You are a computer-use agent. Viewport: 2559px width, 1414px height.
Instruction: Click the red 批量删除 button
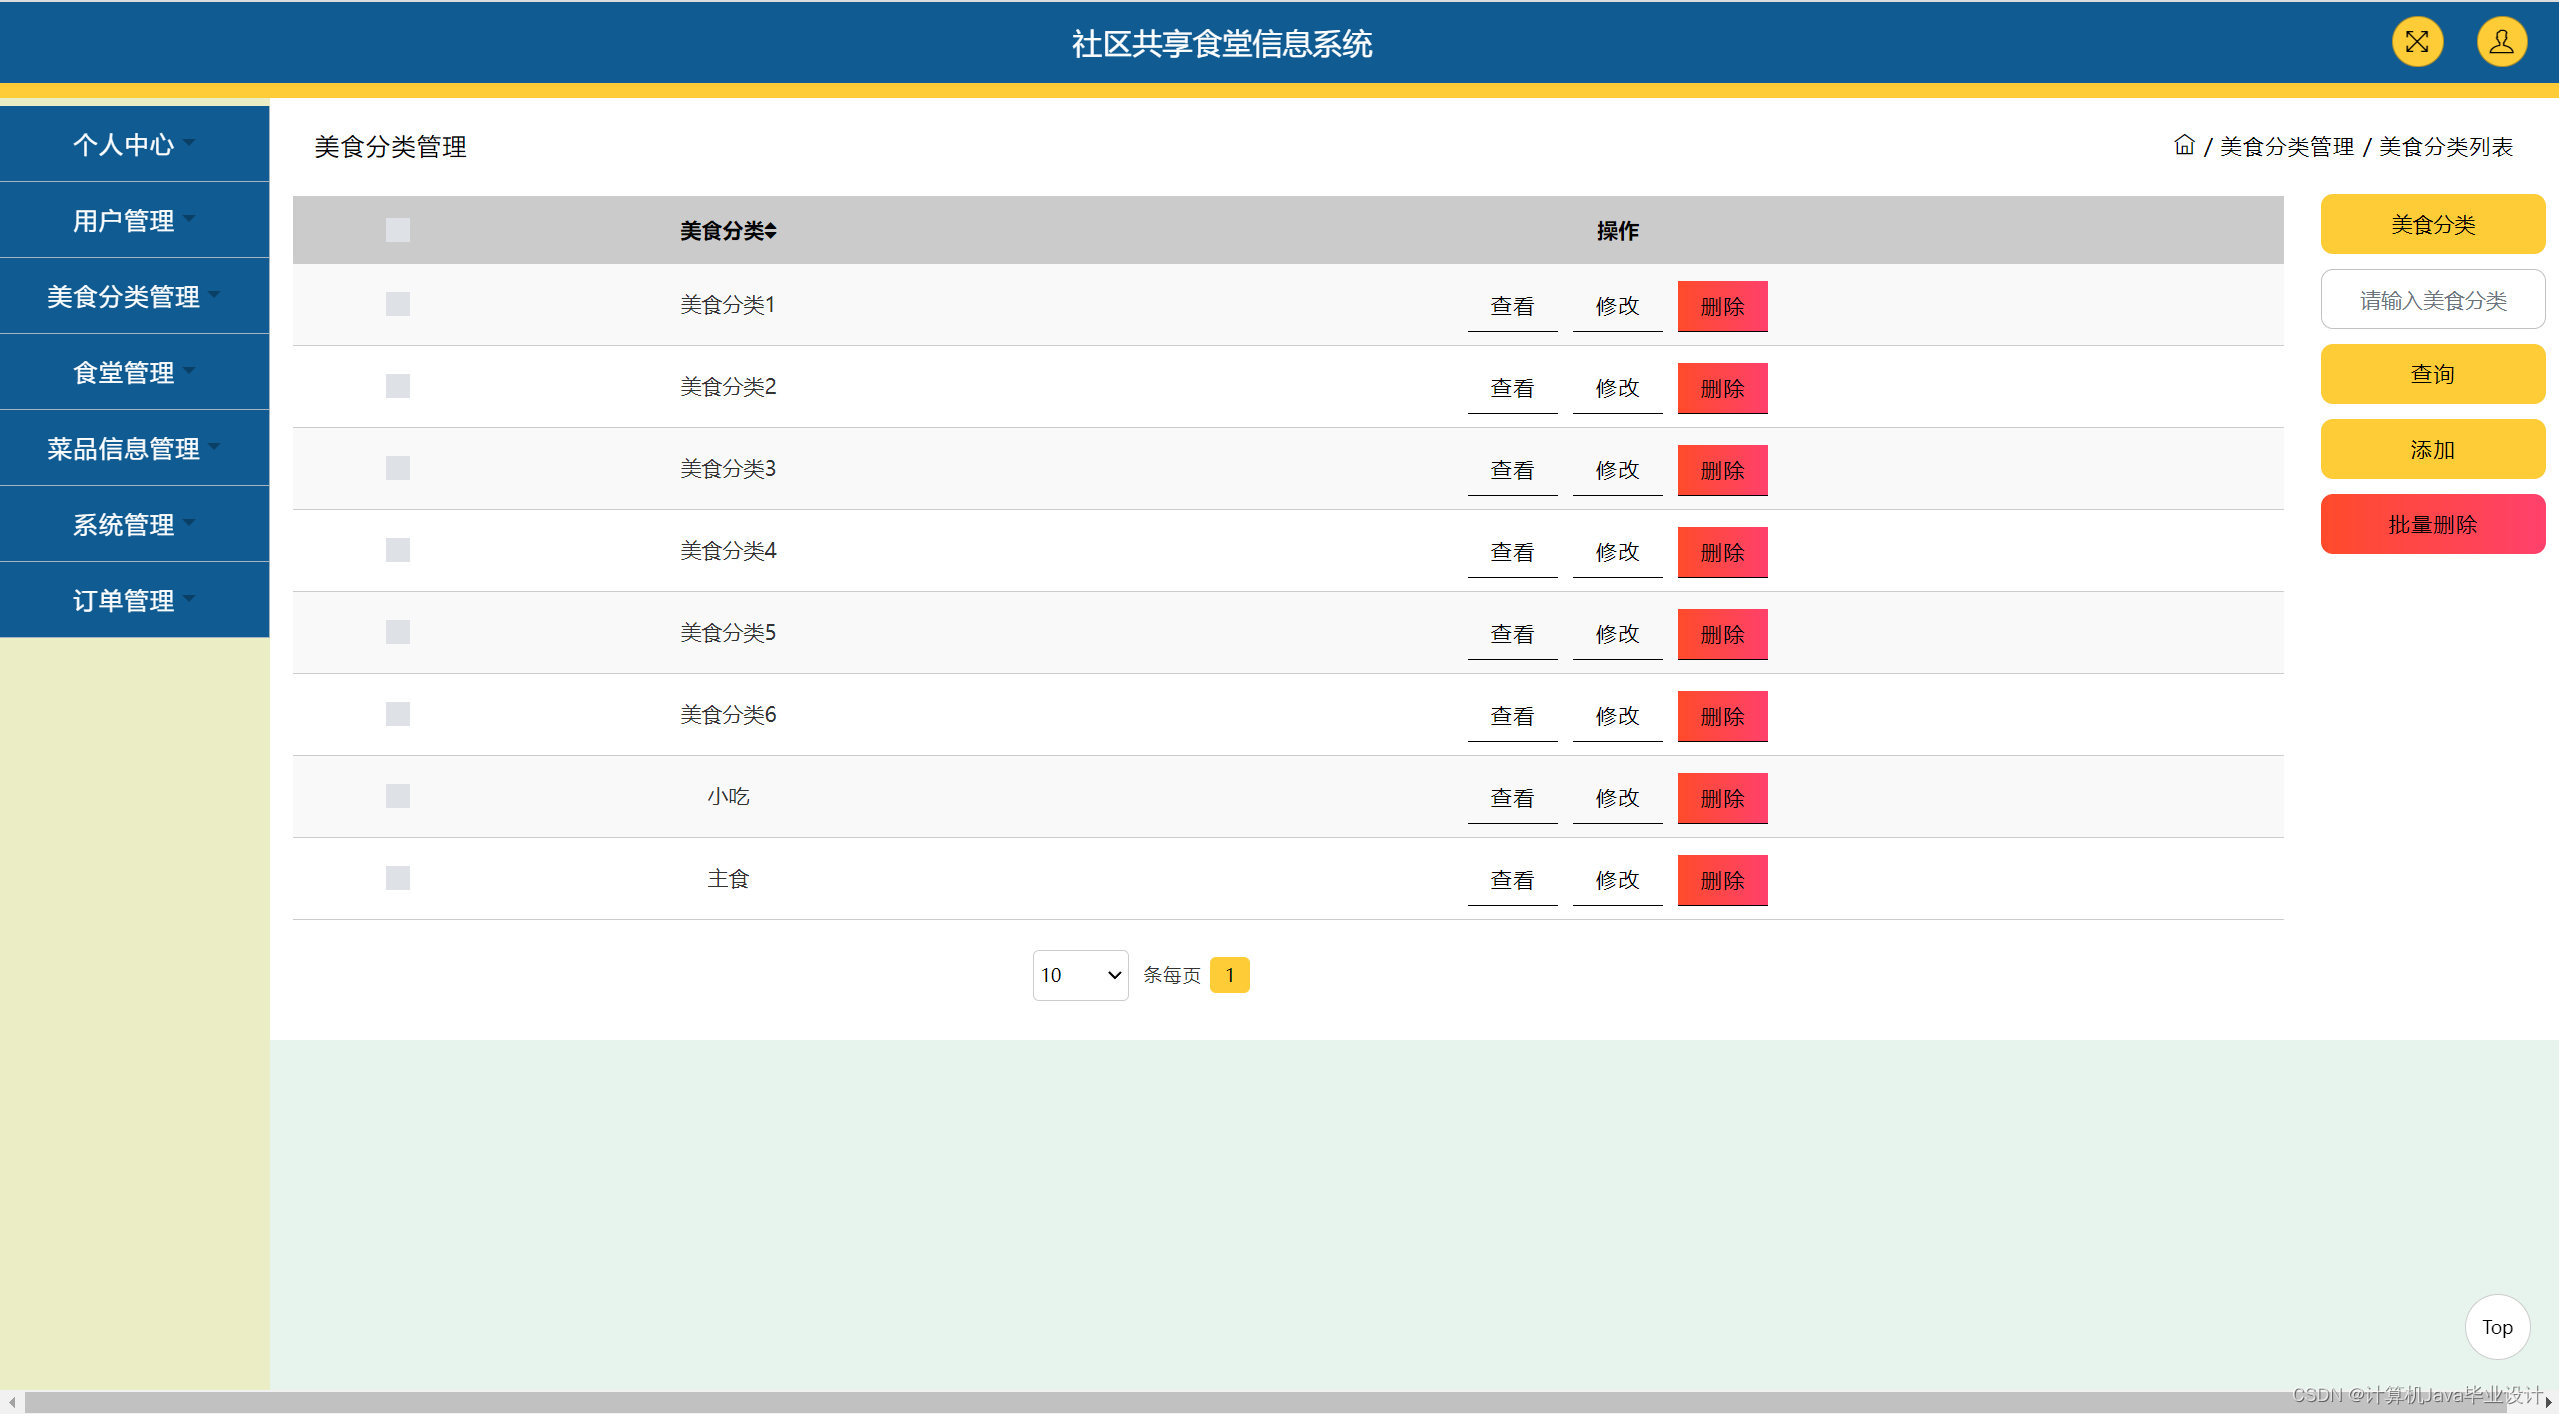(x=2431, y=524)
